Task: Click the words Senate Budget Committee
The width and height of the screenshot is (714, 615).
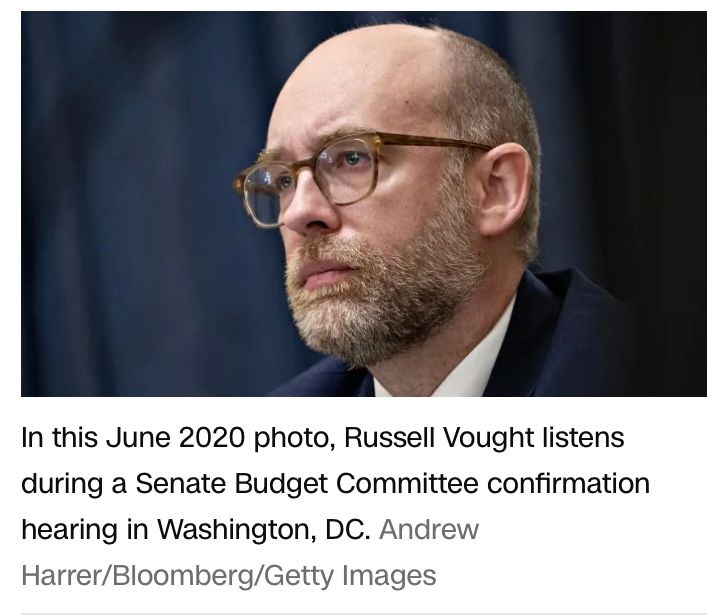Action: [306, 483]
